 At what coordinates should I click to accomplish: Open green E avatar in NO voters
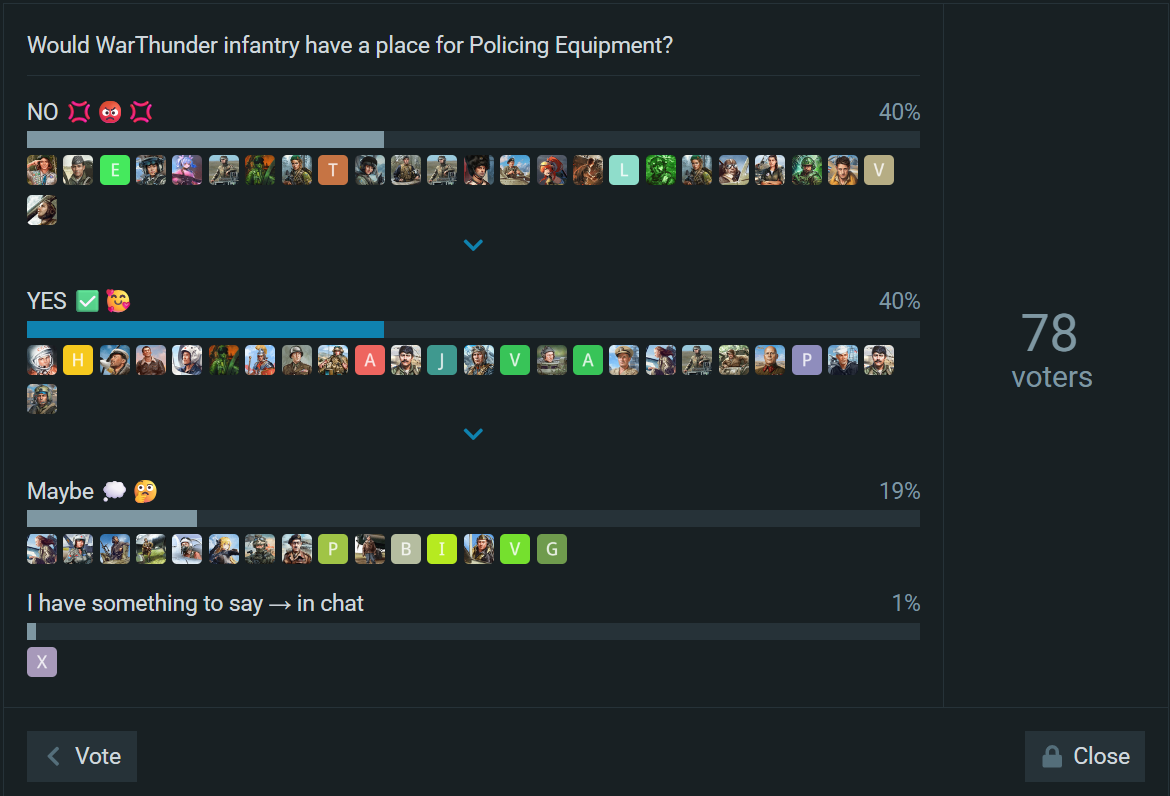114,170
